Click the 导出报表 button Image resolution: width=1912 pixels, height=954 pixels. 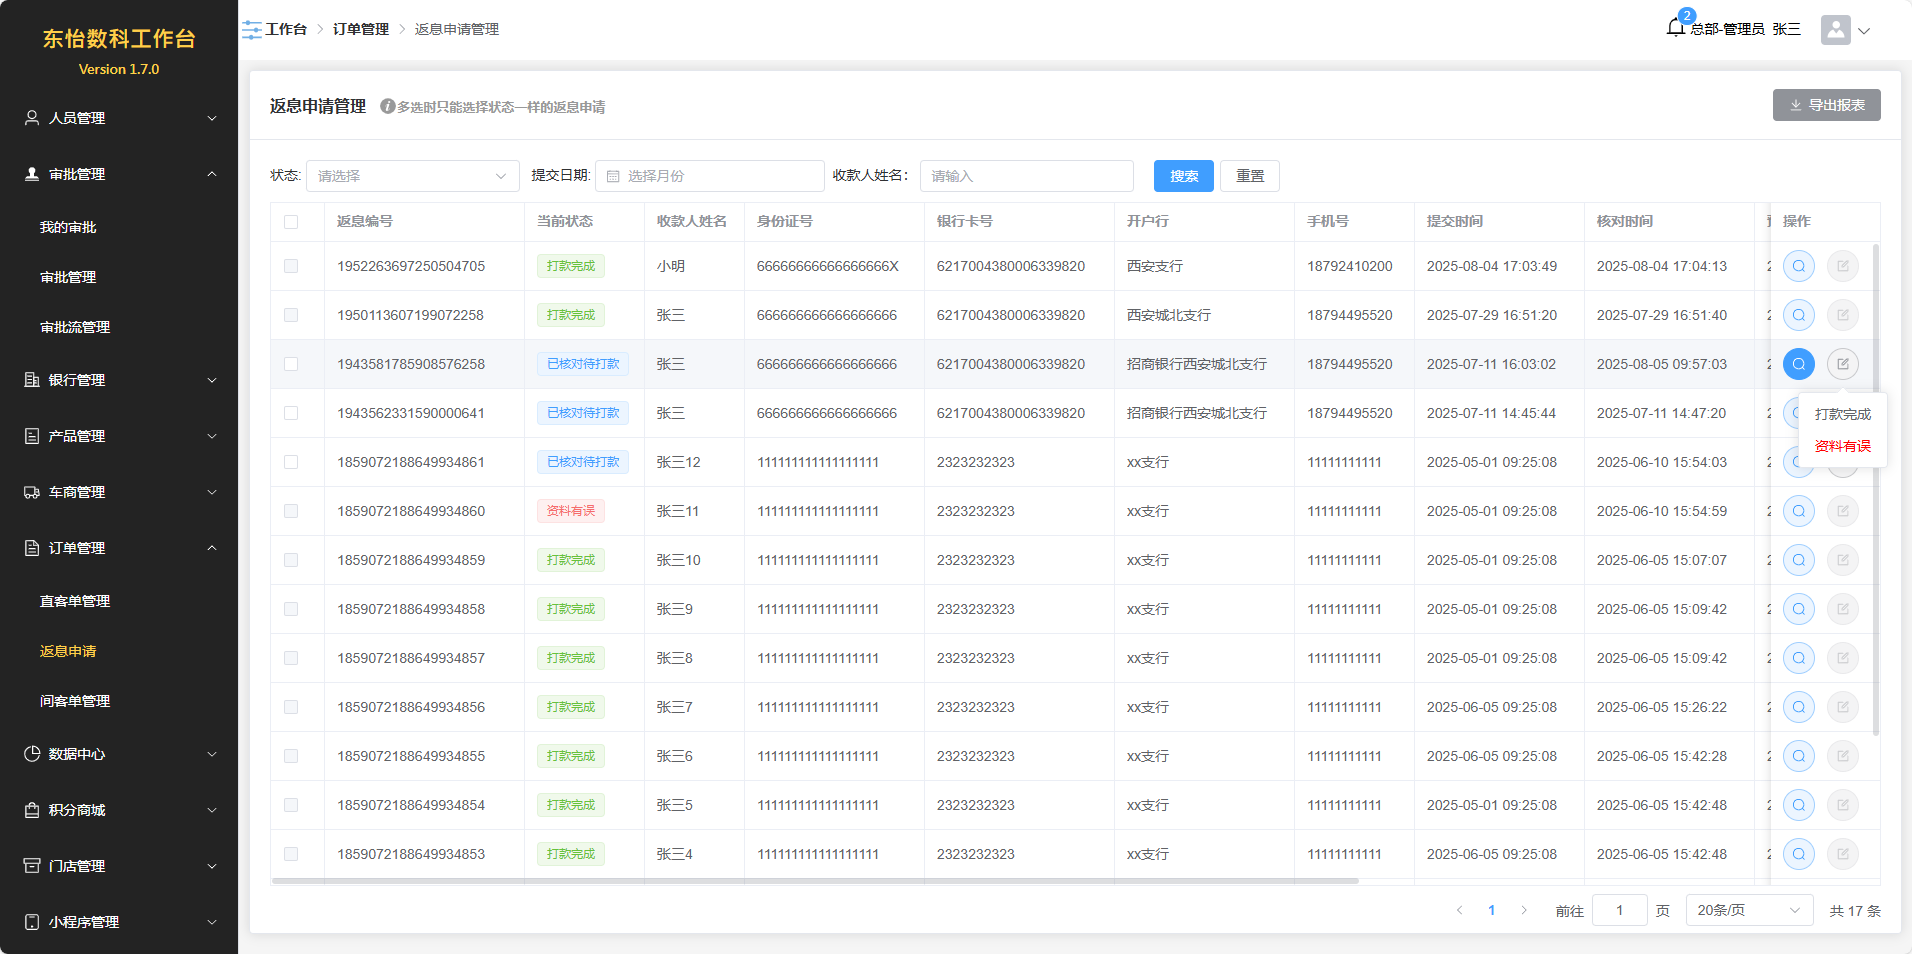1826,105
